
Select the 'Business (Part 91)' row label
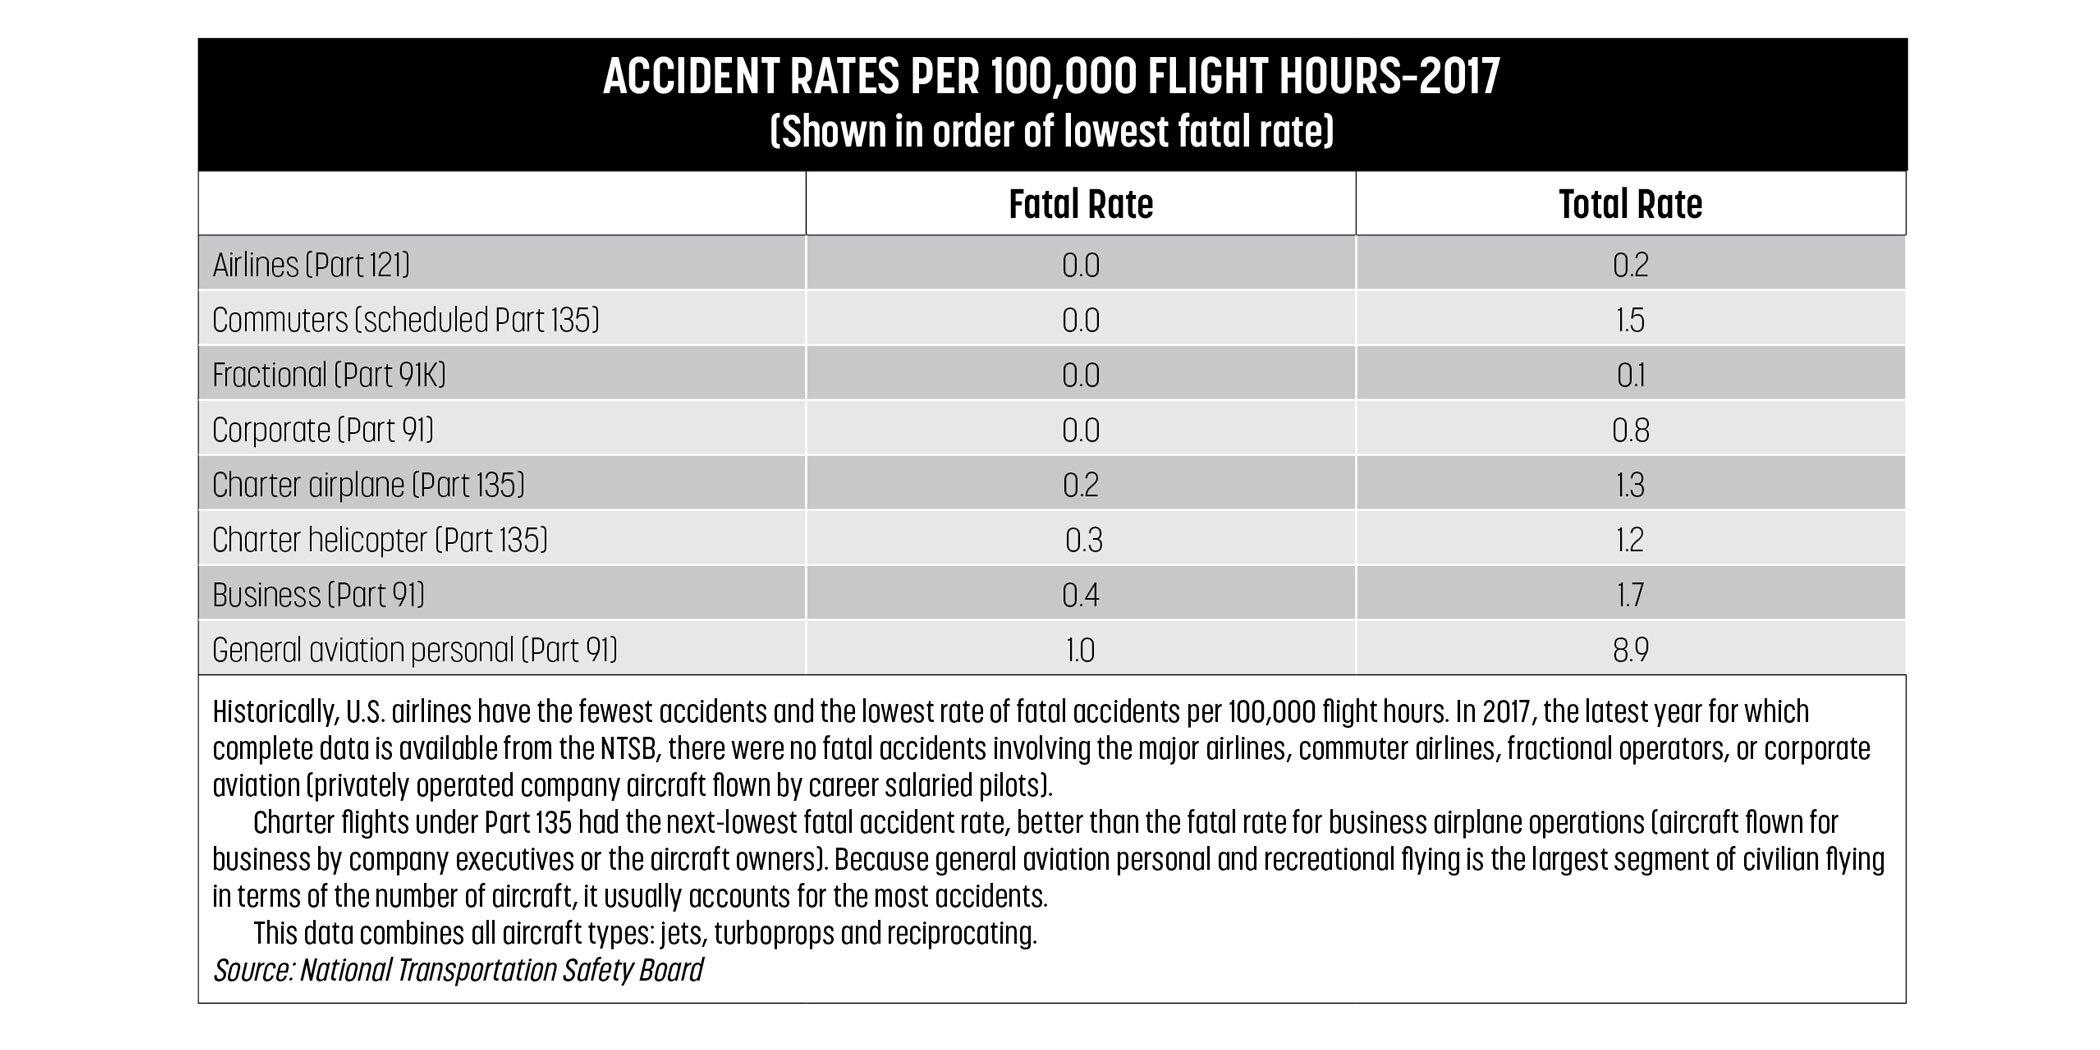pyautogui.click(x=318, y=595)
